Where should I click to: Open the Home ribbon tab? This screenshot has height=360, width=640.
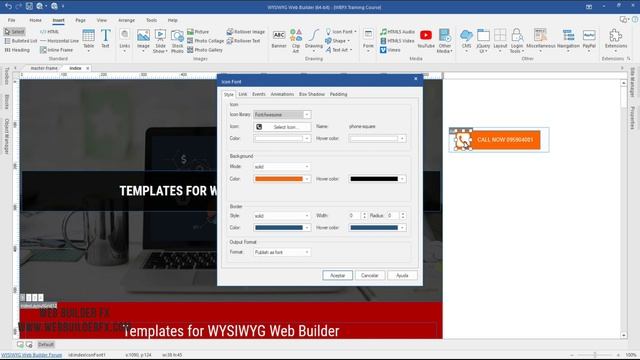pos(36,20)
